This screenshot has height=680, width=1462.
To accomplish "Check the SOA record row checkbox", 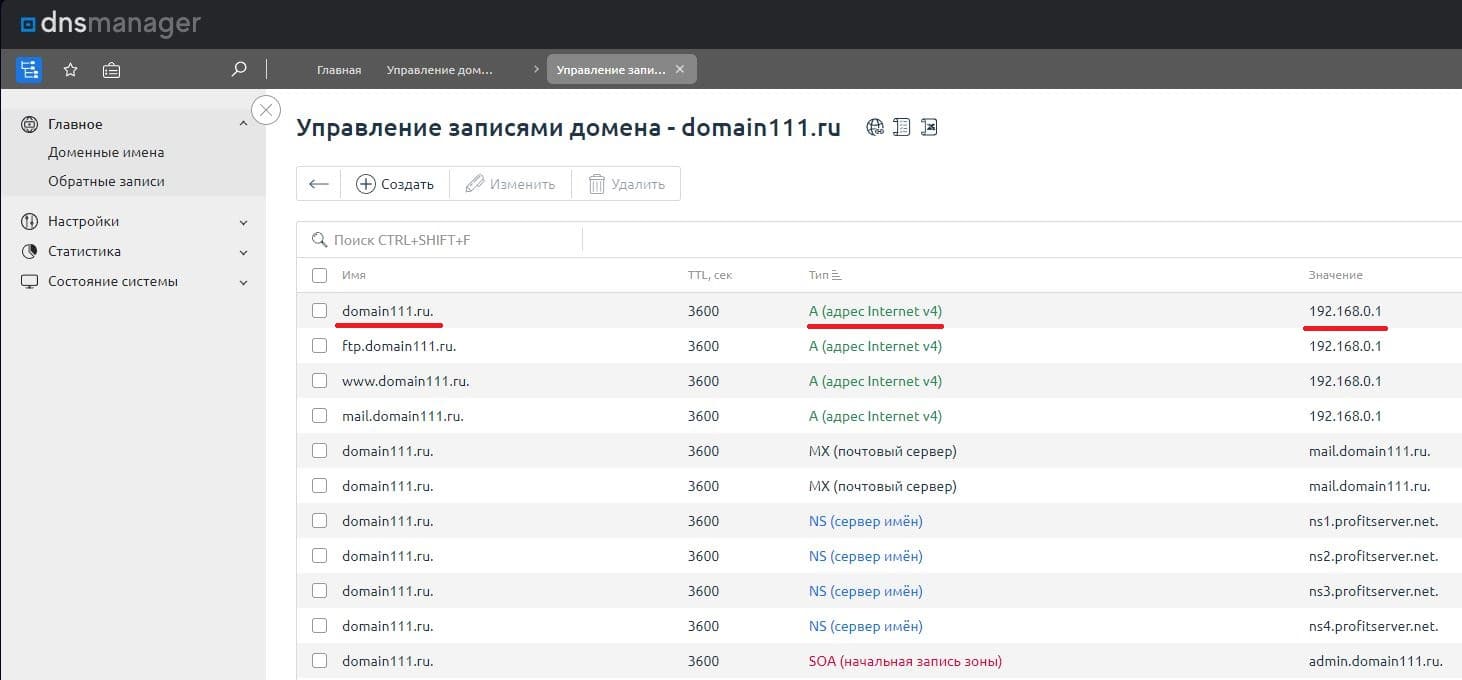I will 319,661.
